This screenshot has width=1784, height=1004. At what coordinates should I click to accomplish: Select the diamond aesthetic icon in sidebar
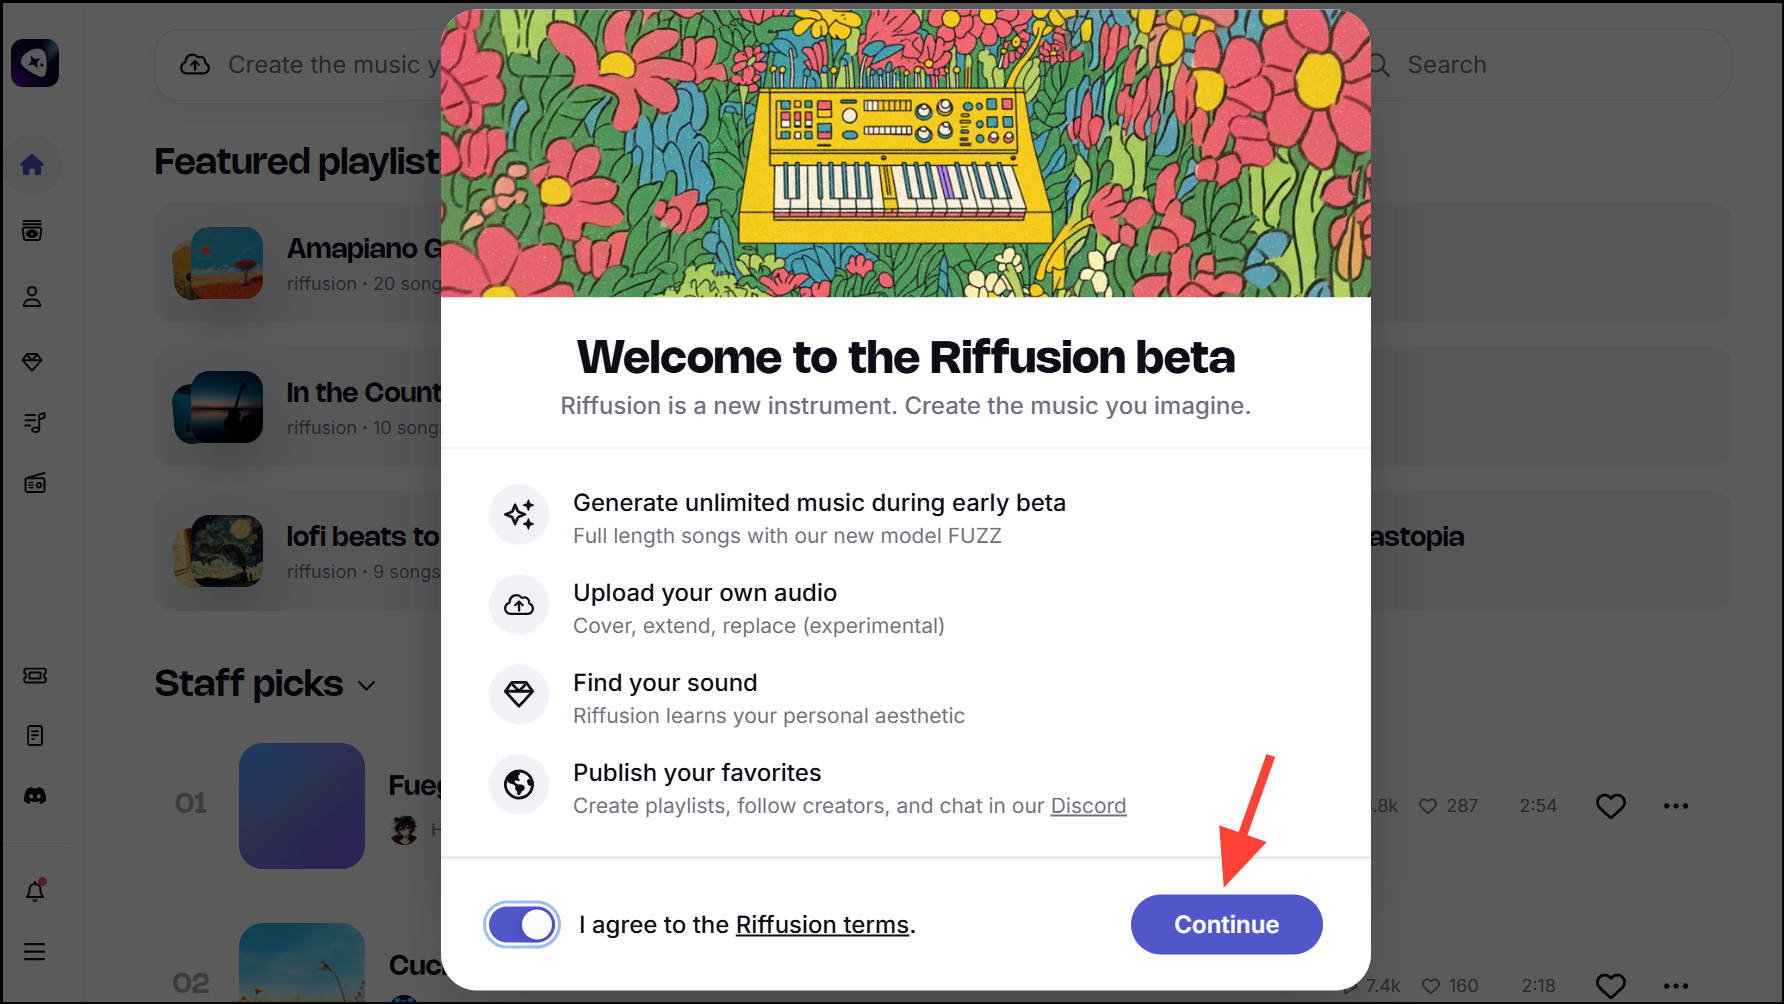click(x=33, y=362)
